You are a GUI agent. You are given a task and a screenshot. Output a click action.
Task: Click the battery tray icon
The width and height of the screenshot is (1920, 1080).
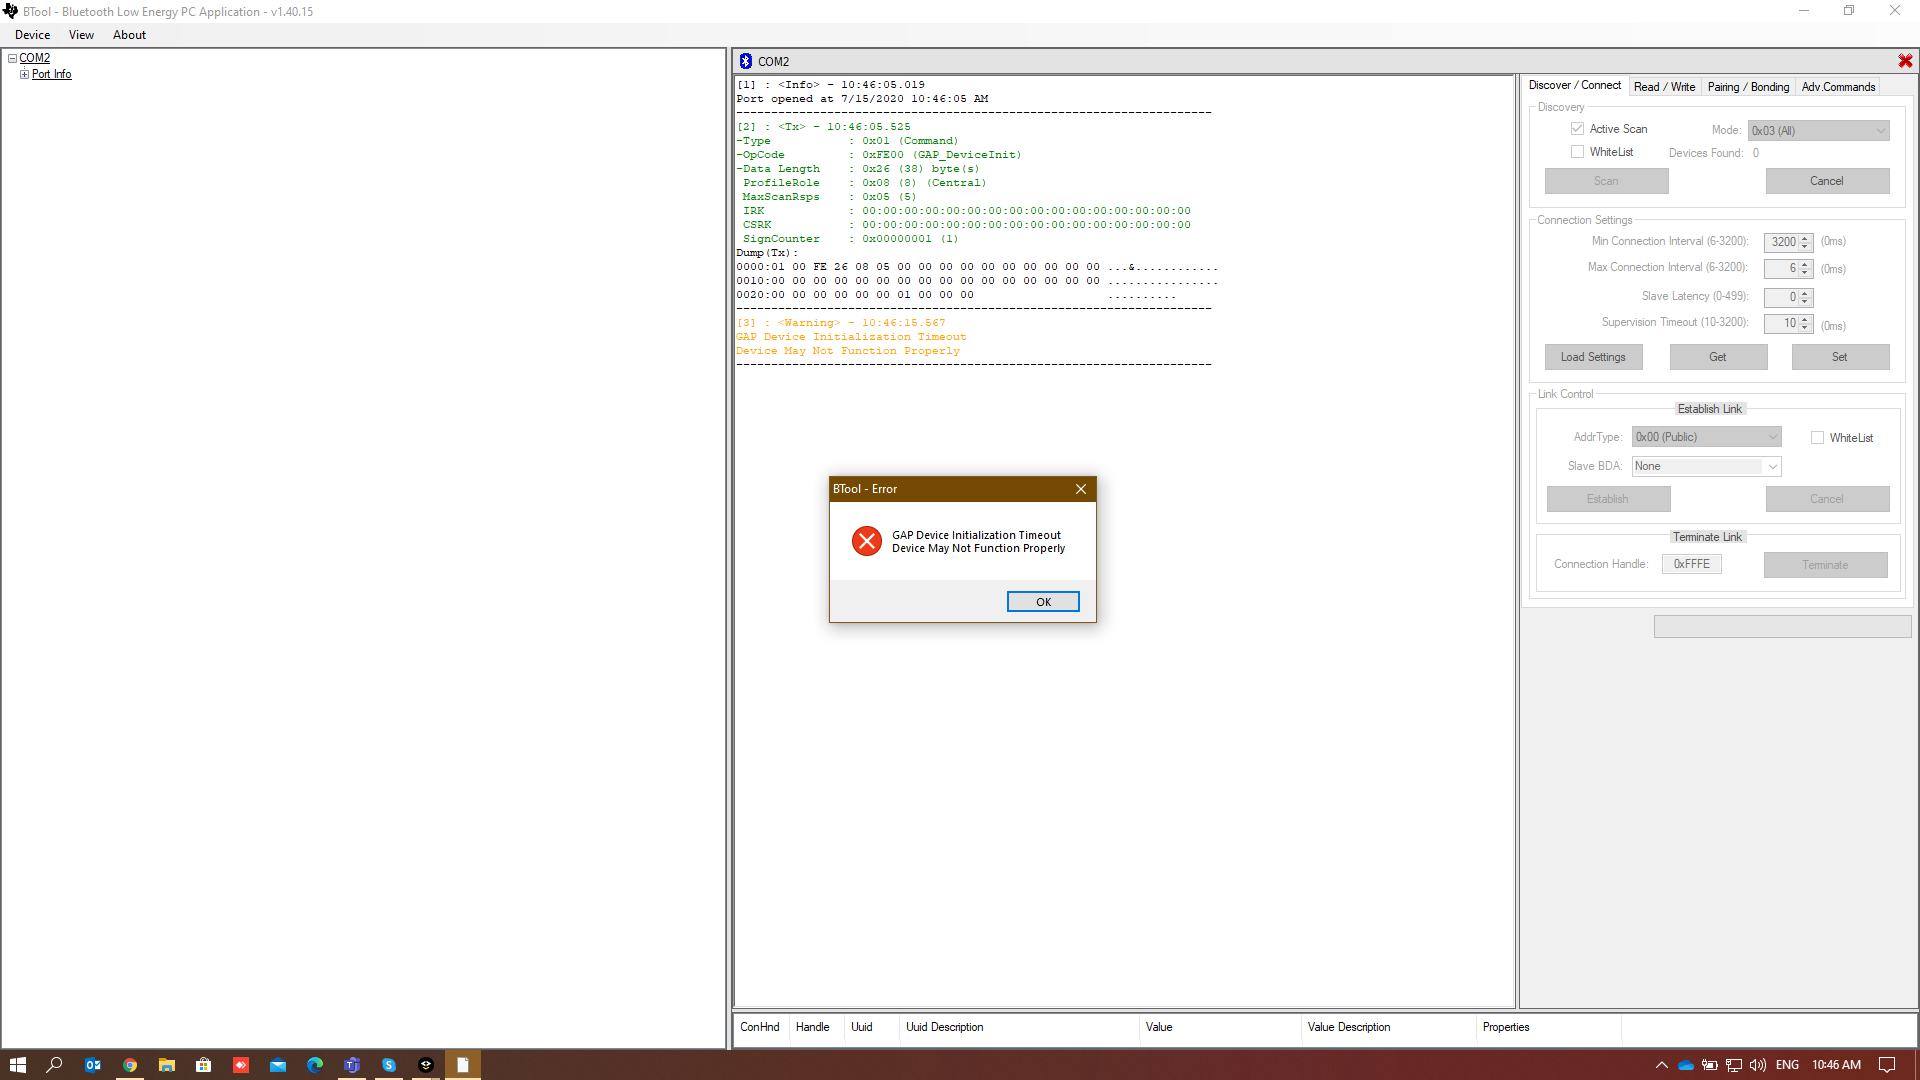tap(1710, 1065)
